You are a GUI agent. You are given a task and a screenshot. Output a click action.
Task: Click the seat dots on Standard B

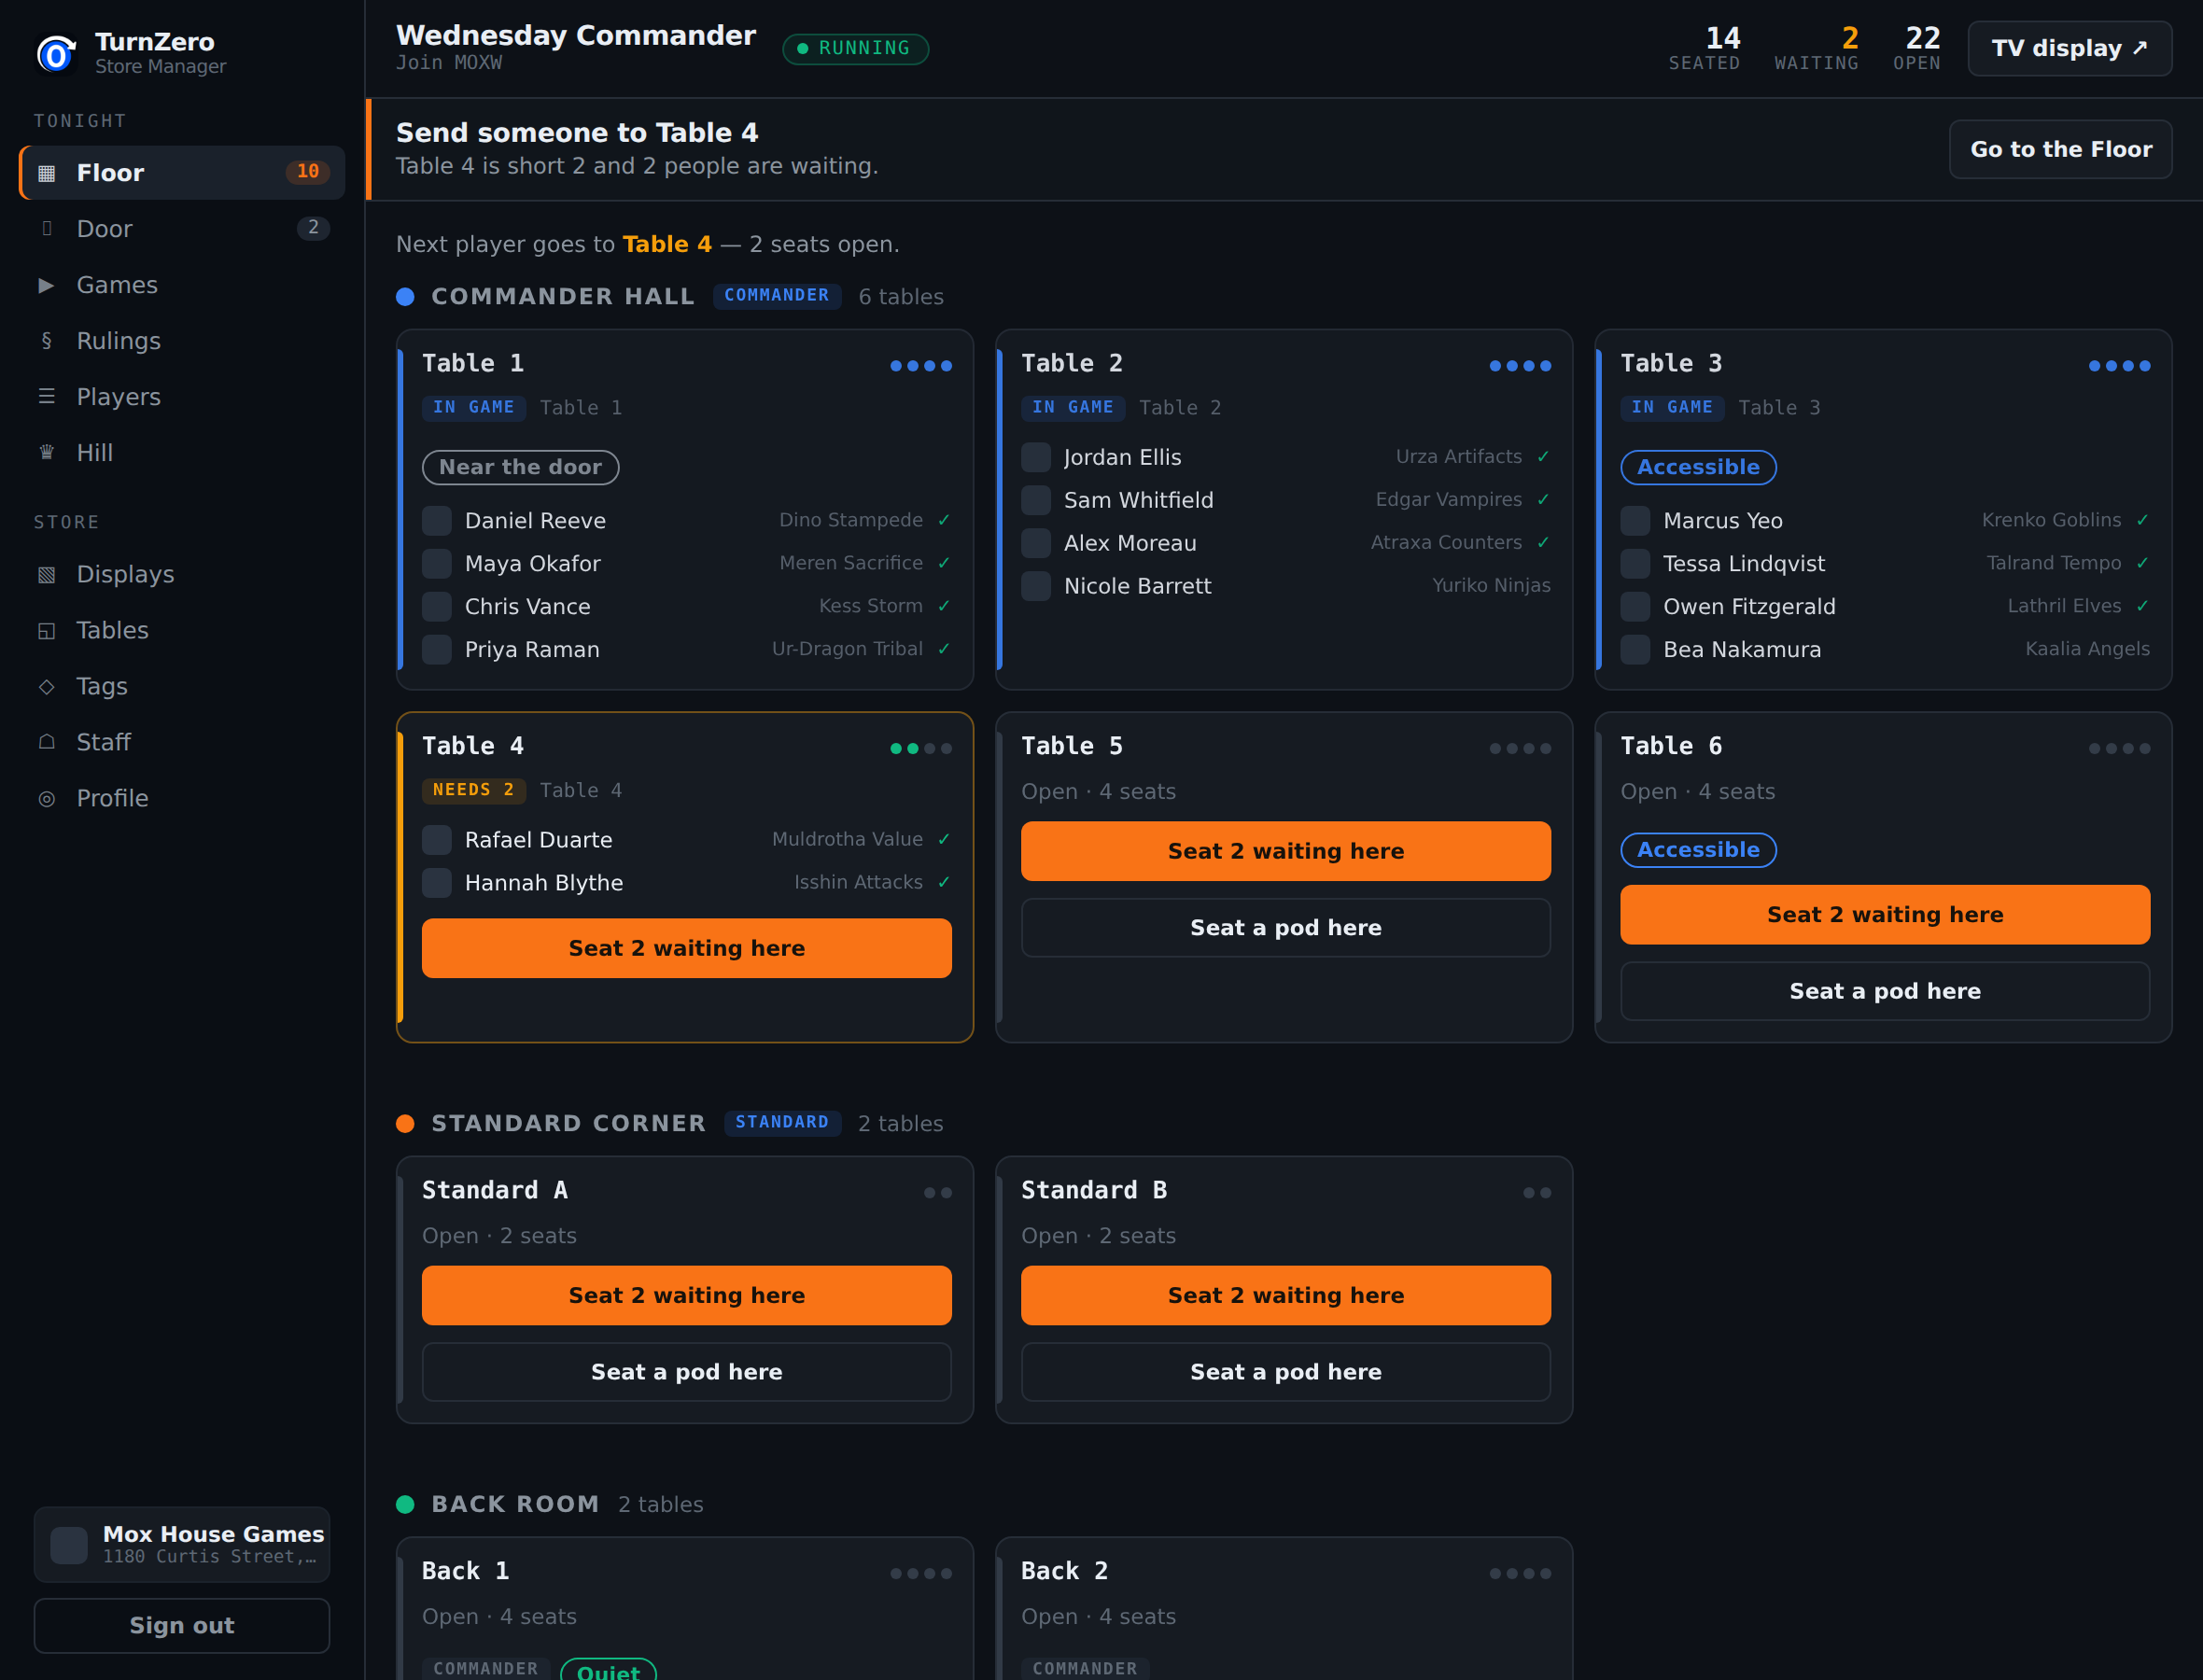pos(1537,1193)
